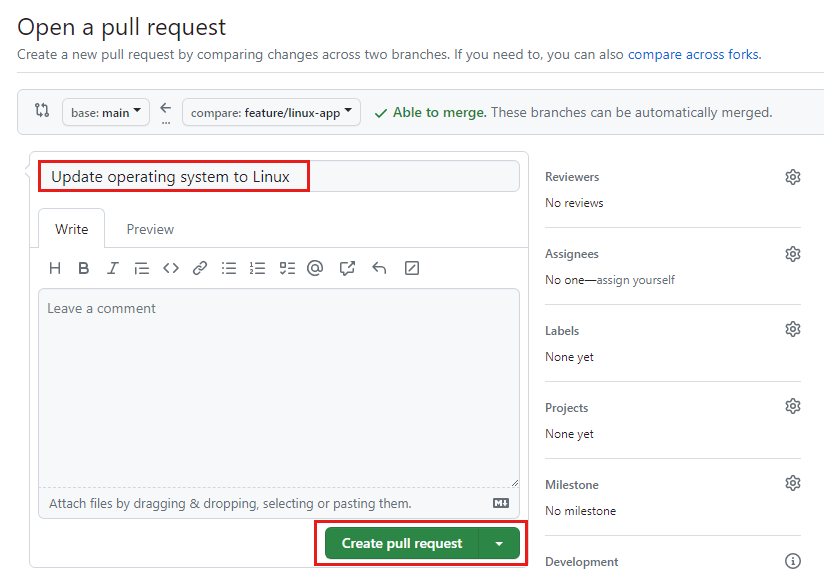824x581 pixels.
Task: Open the Assignees gear settings
Action: pos(792,254)
